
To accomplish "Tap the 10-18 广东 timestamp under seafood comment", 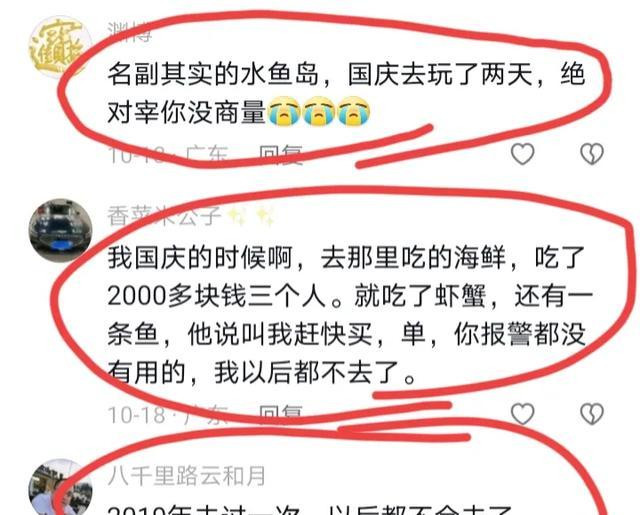I will (x=168, y=415).
